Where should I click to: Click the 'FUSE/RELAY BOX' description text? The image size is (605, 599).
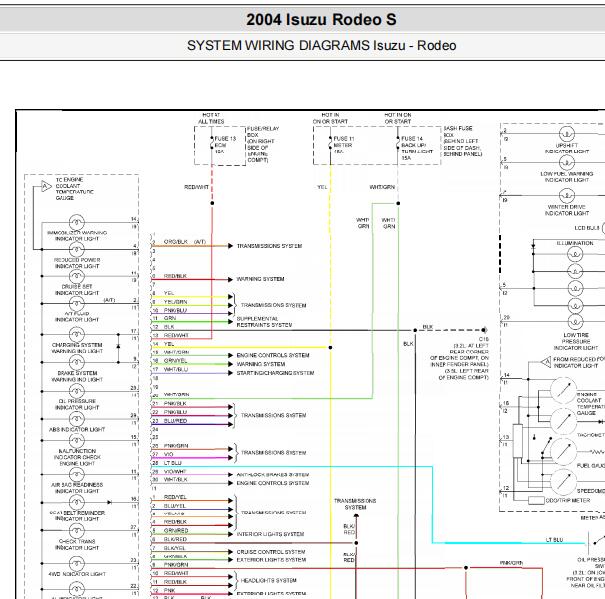point(263,144)
